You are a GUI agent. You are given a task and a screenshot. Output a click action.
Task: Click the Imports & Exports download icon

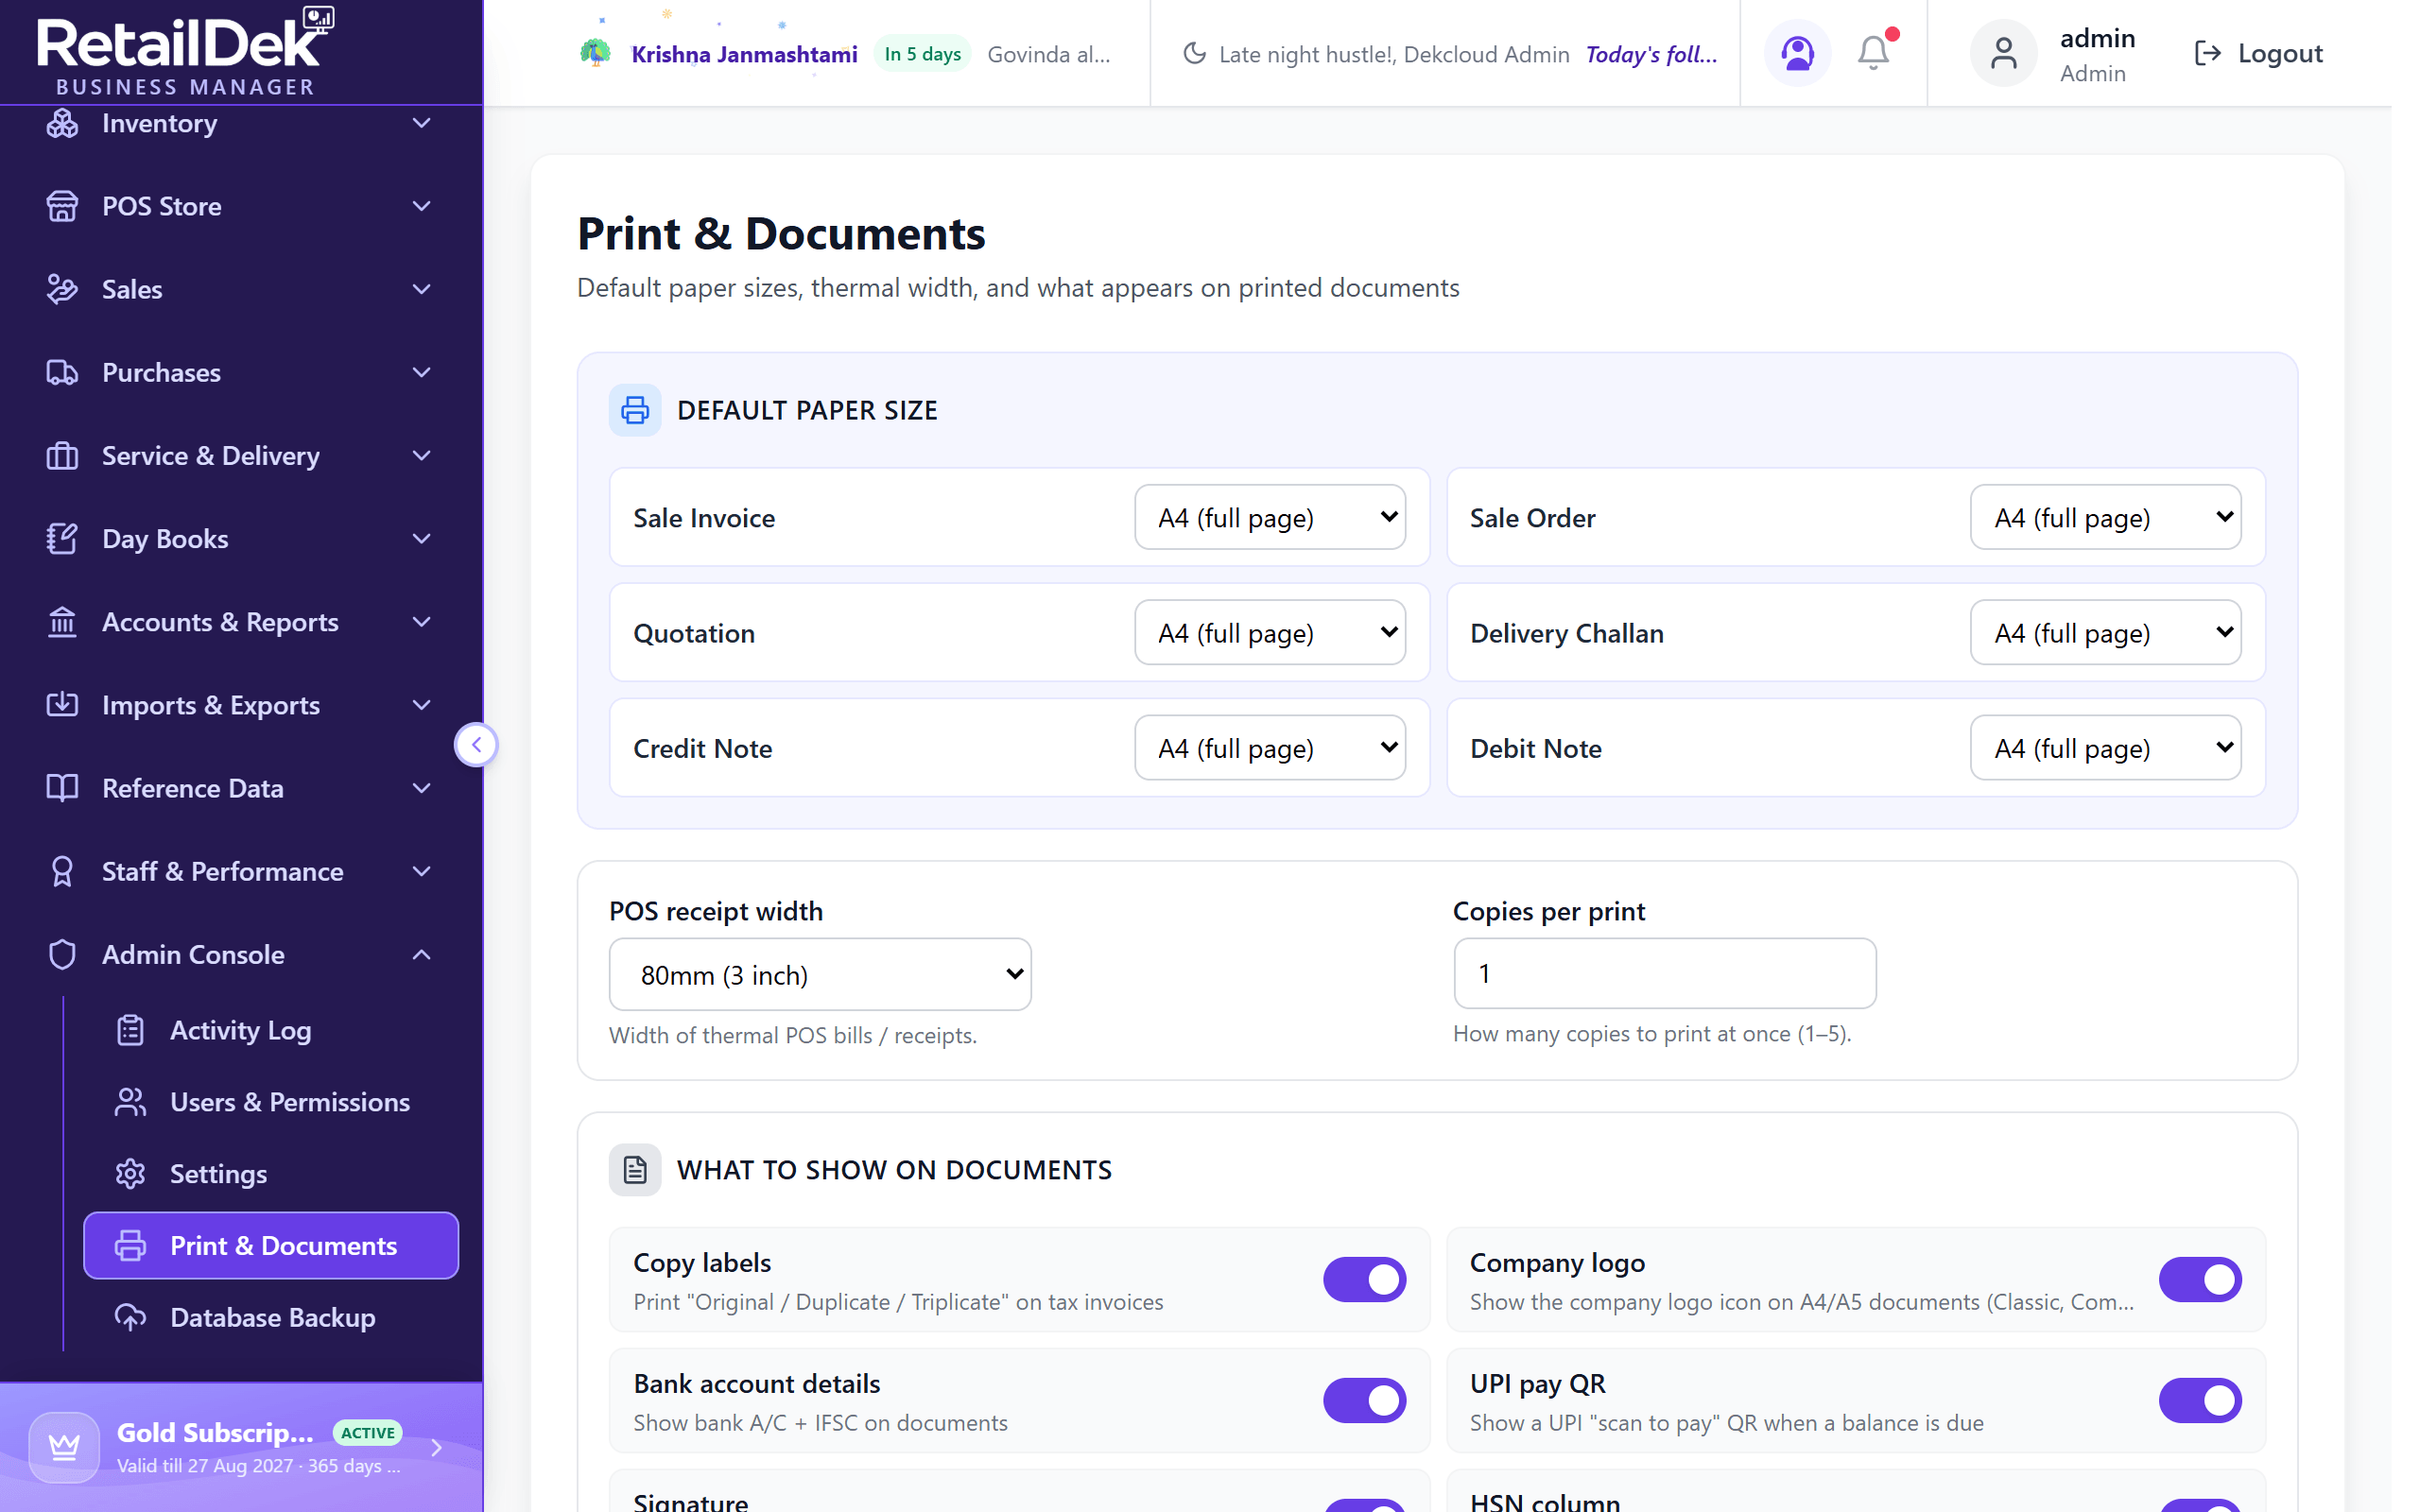point(62,705)
